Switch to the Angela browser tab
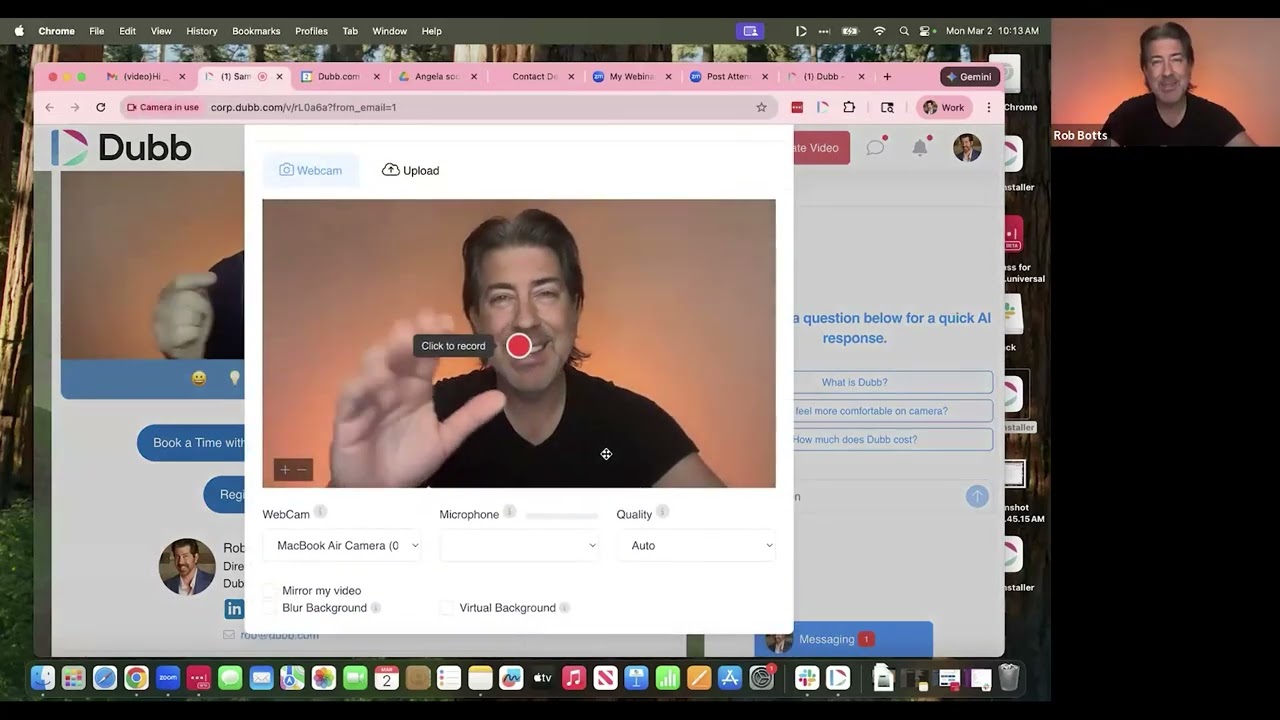Image resolution: width=1280 pixels, height=720 pixels. (x=438, y=76)
